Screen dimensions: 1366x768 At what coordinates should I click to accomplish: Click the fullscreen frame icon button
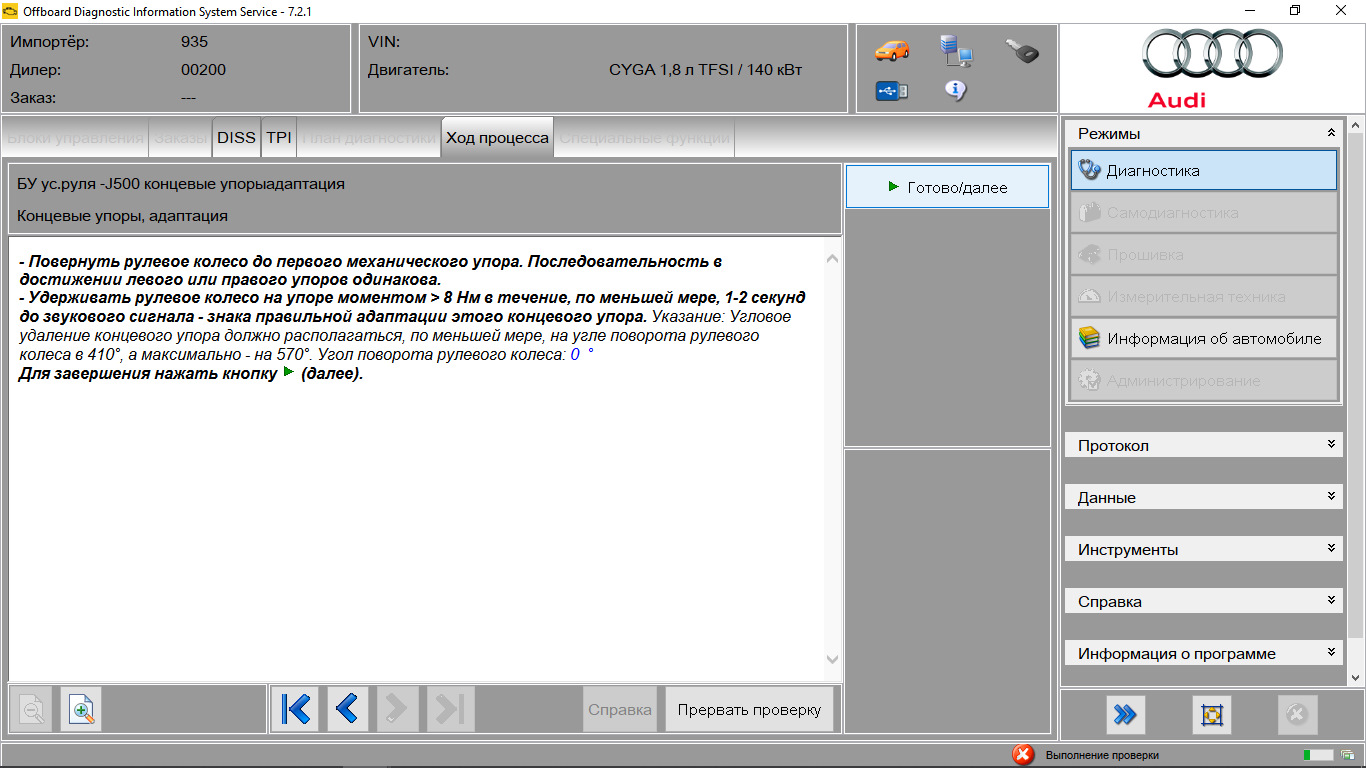tap(1212, 714)
